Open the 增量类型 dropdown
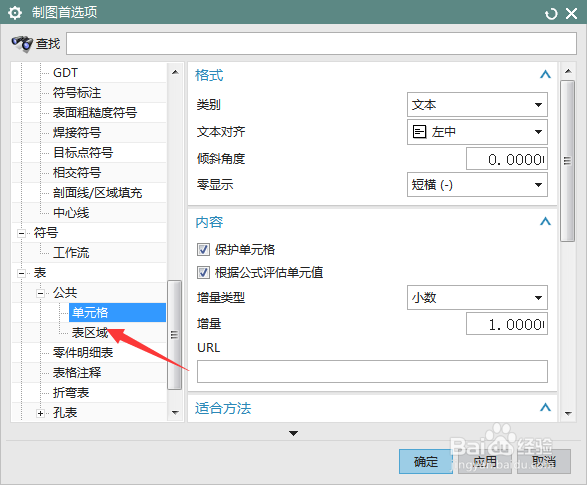 click(x=477, y=298)
